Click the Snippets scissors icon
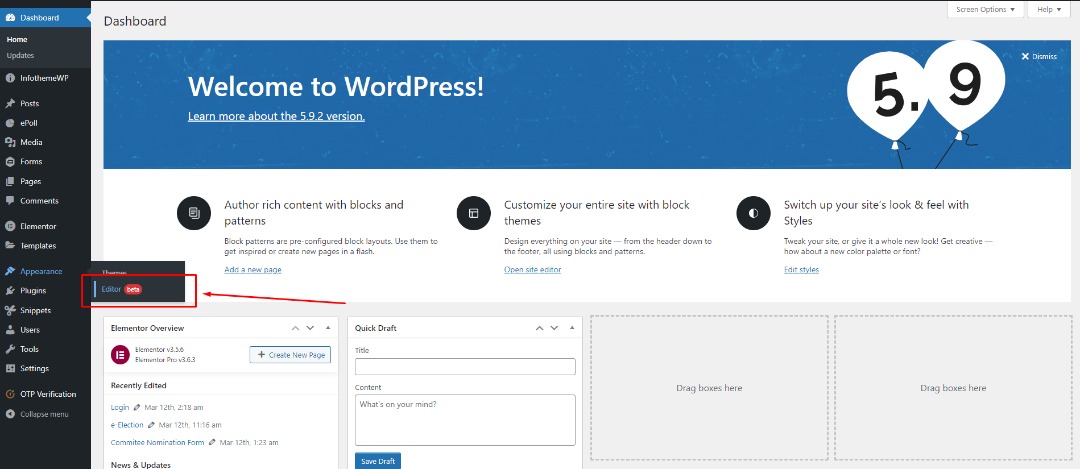 click(10, 310)
